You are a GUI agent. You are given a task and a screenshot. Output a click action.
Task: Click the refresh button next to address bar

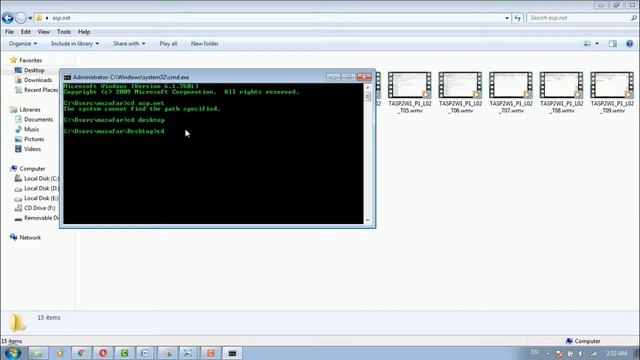pos(518,18)
